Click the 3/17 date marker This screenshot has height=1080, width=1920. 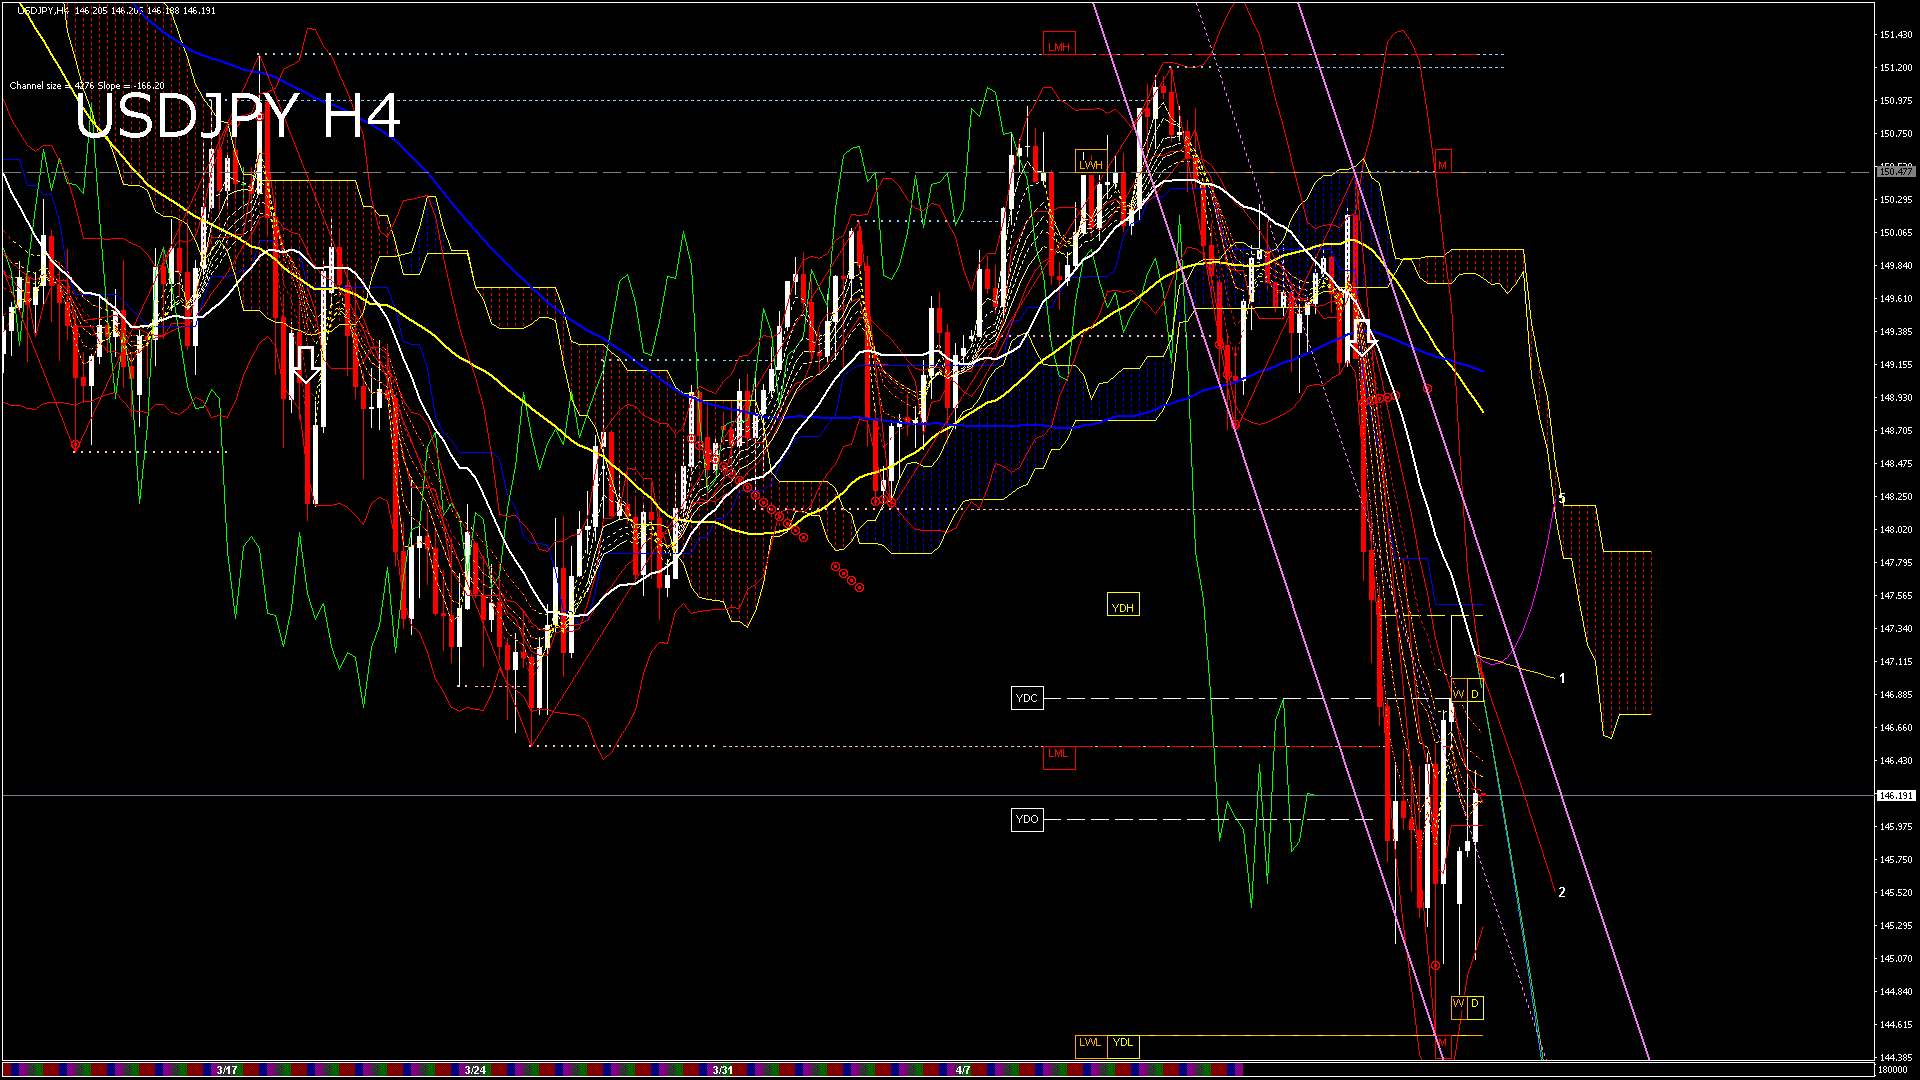click(227, 1070)
